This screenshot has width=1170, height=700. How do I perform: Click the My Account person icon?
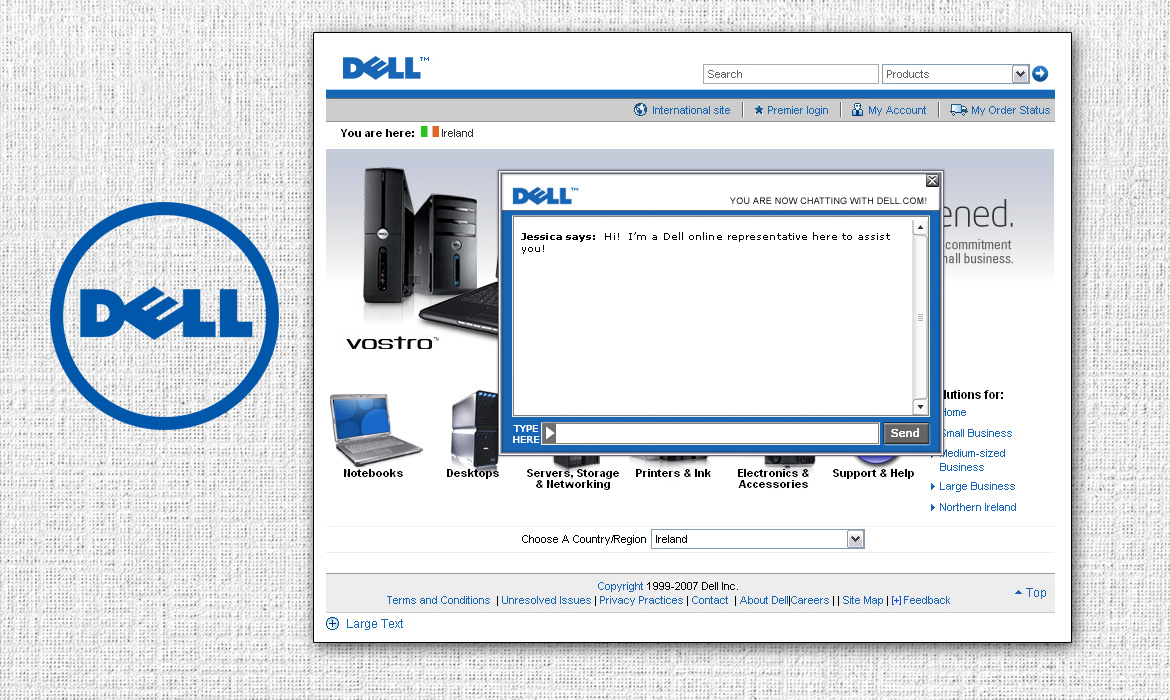(x=857, y=110)
